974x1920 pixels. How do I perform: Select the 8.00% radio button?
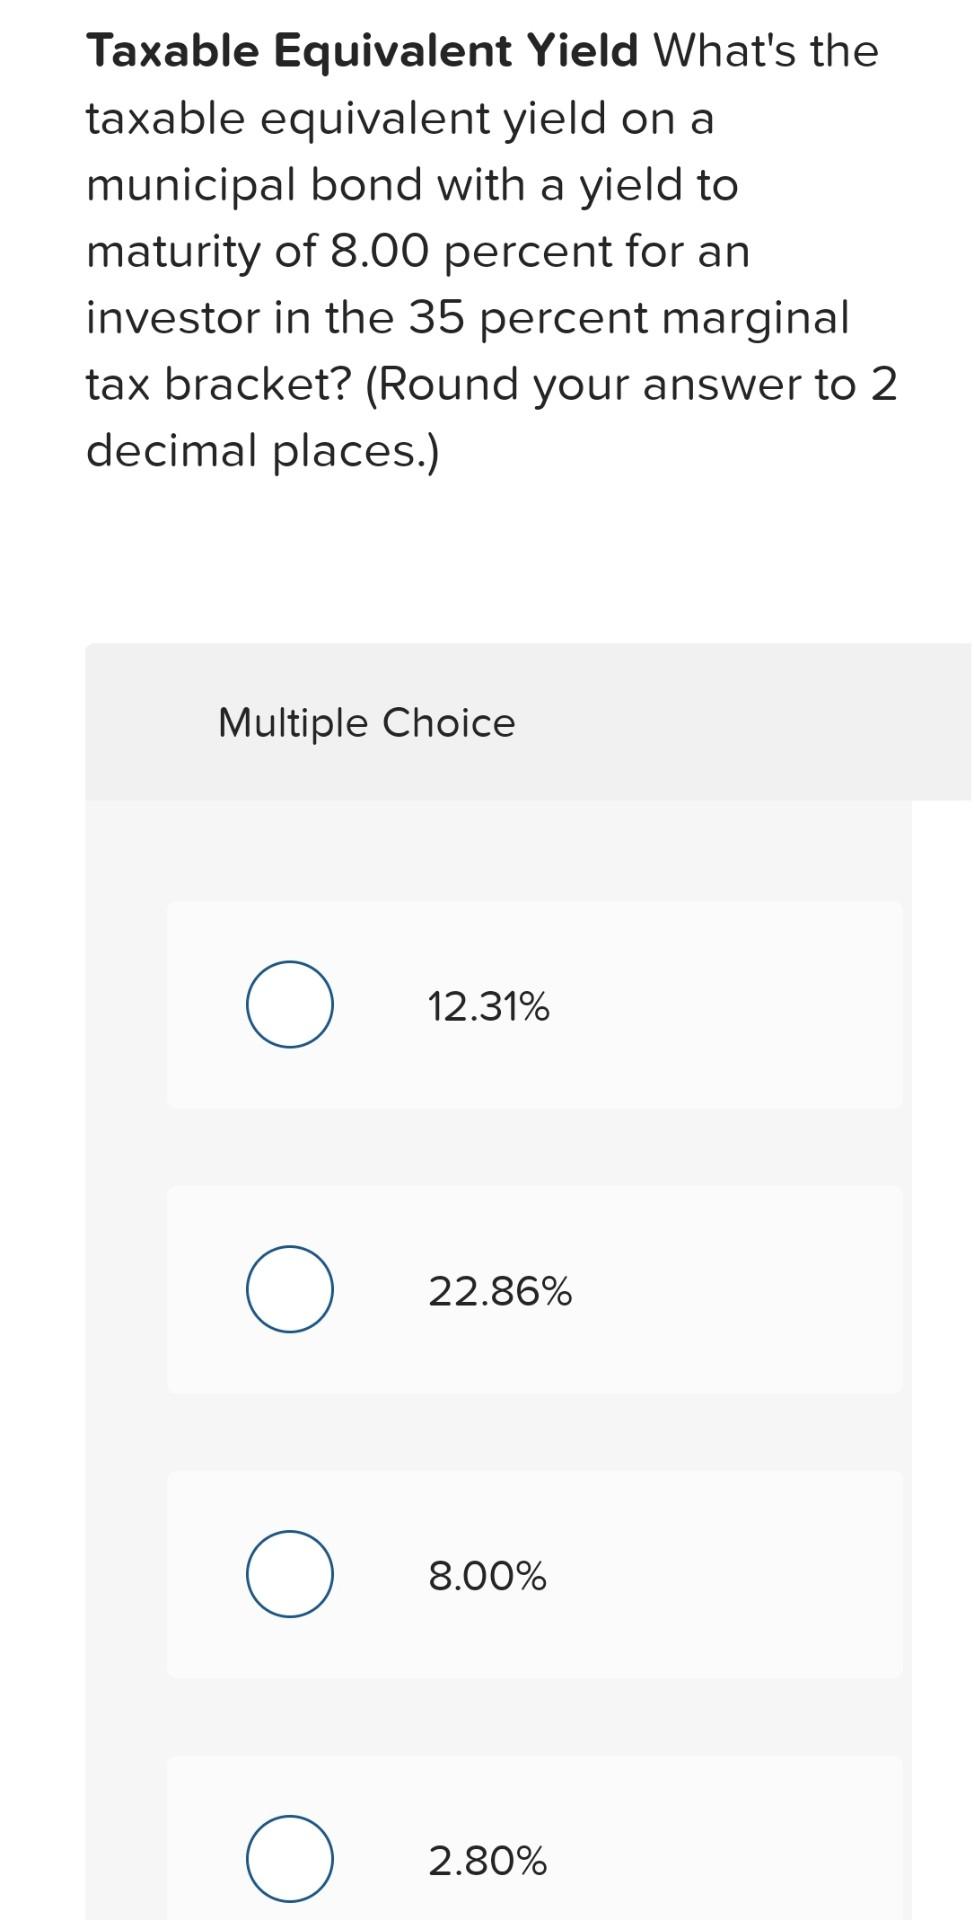coord(289,1574)
